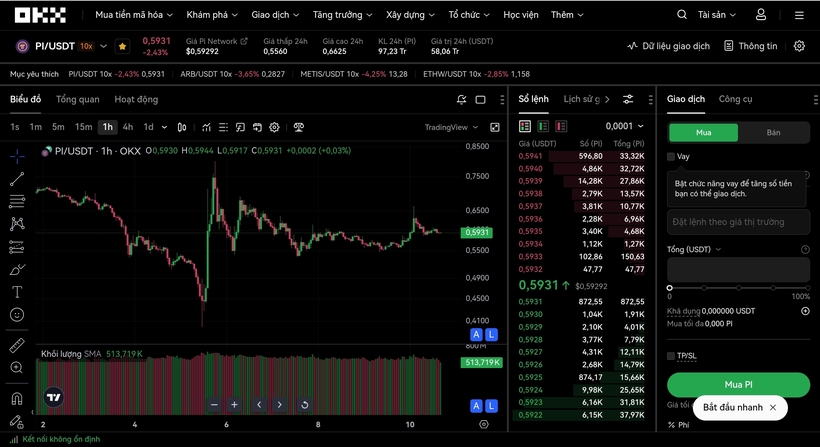
Task: Open the user profile icon
Action: pos(761,15)
